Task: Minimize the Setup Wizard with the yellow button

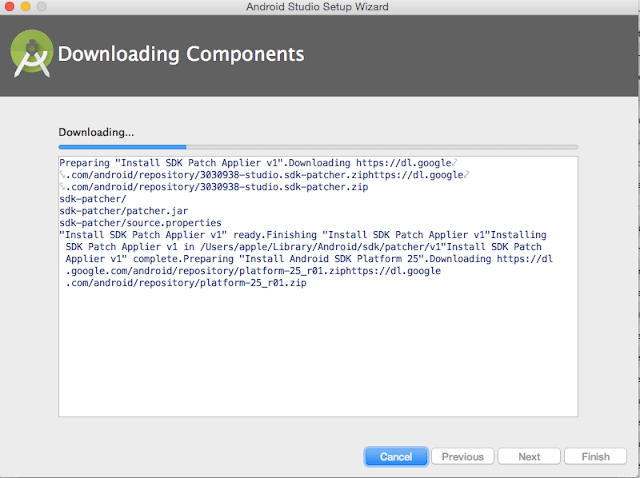Action: coord(25,7)
